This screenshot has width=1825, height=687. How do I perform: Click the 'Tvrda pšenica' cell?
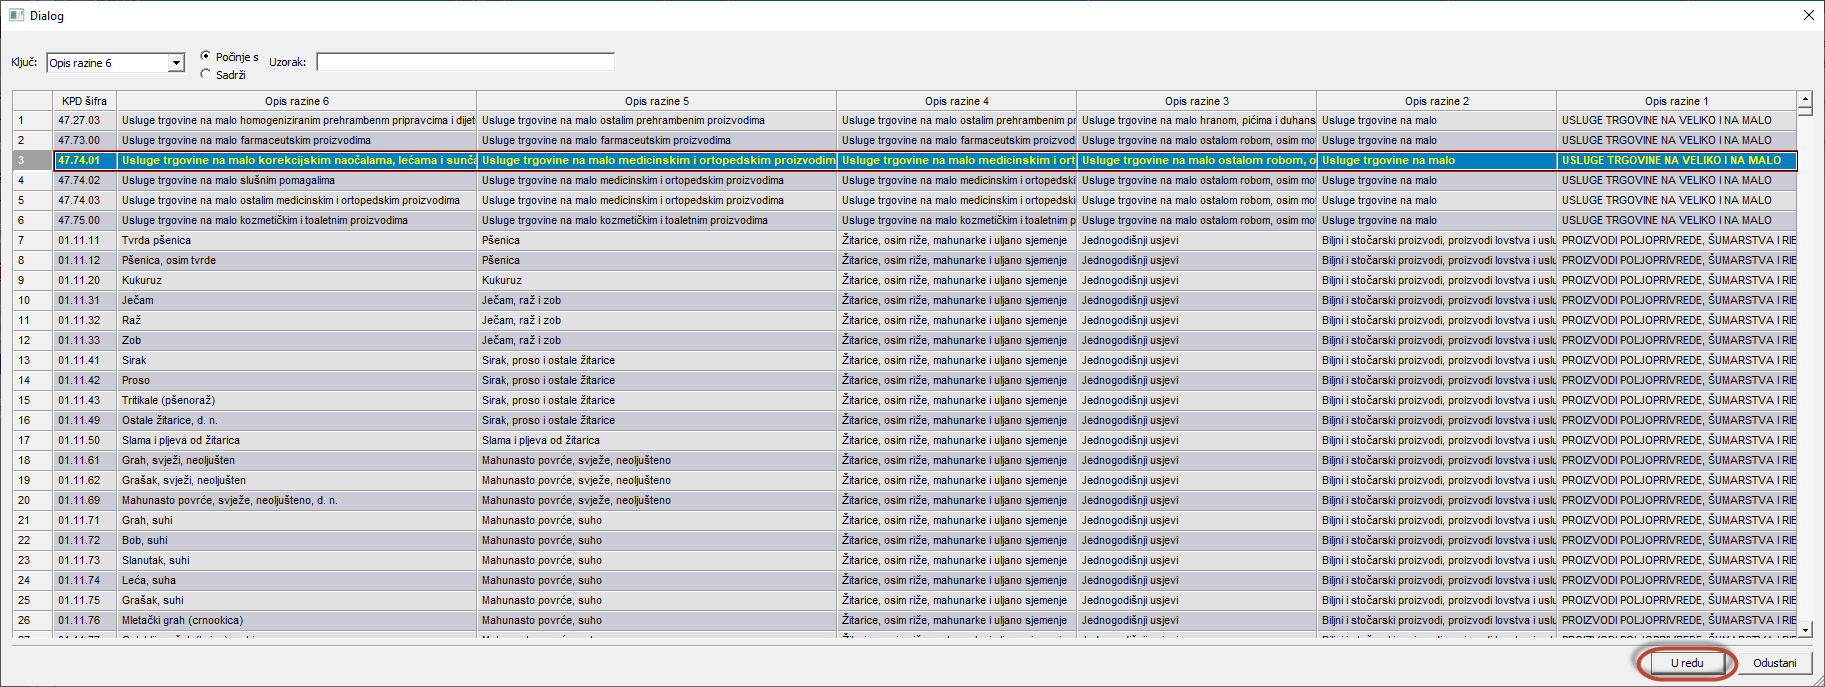[156, 240]
